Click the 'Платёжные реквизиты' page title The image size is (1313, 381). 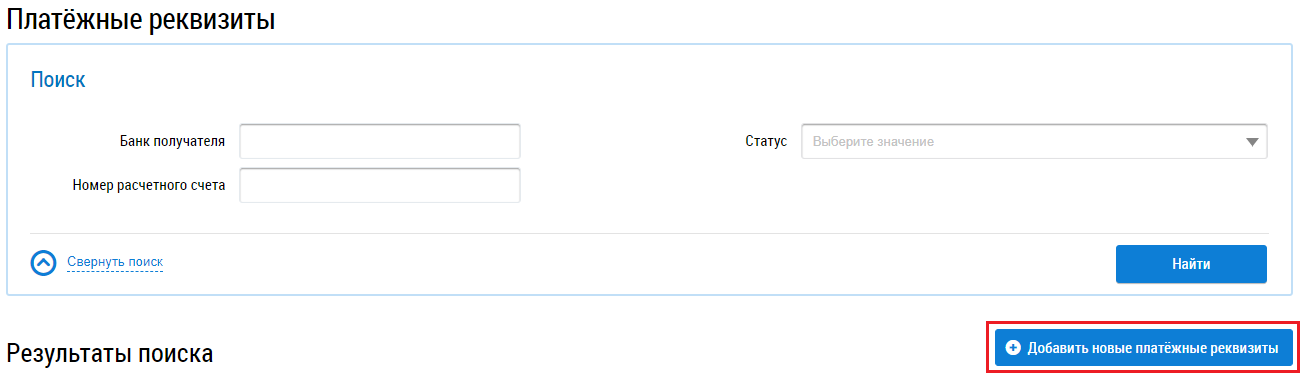141,19
